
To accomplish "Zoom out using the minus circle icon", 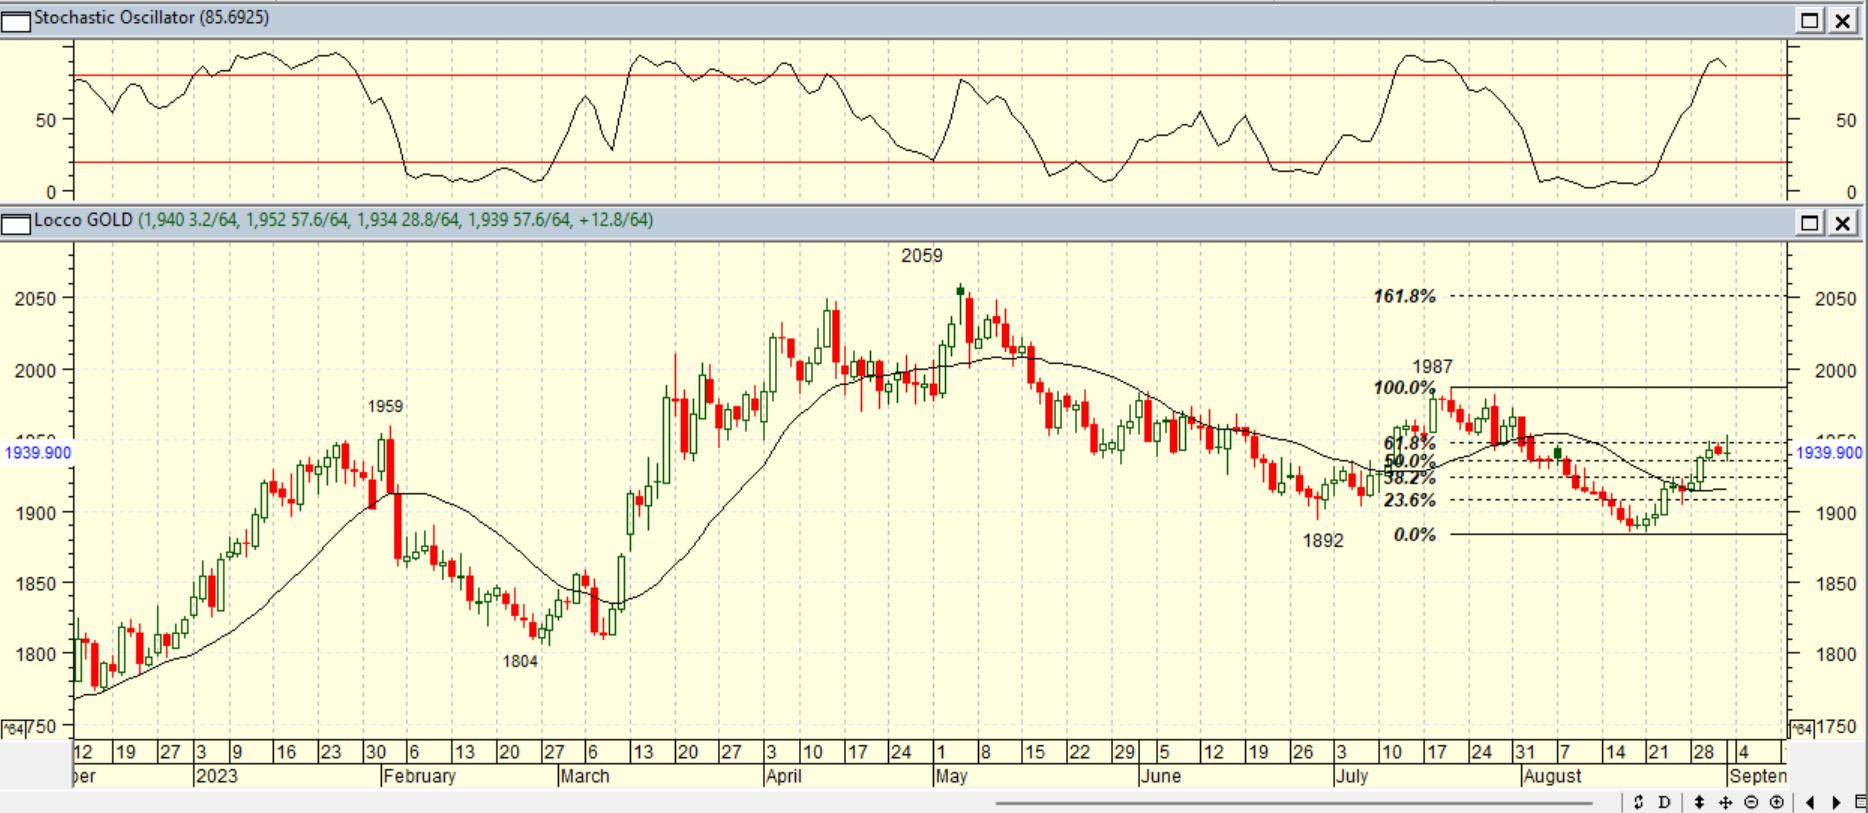I will pos(1751,802).
